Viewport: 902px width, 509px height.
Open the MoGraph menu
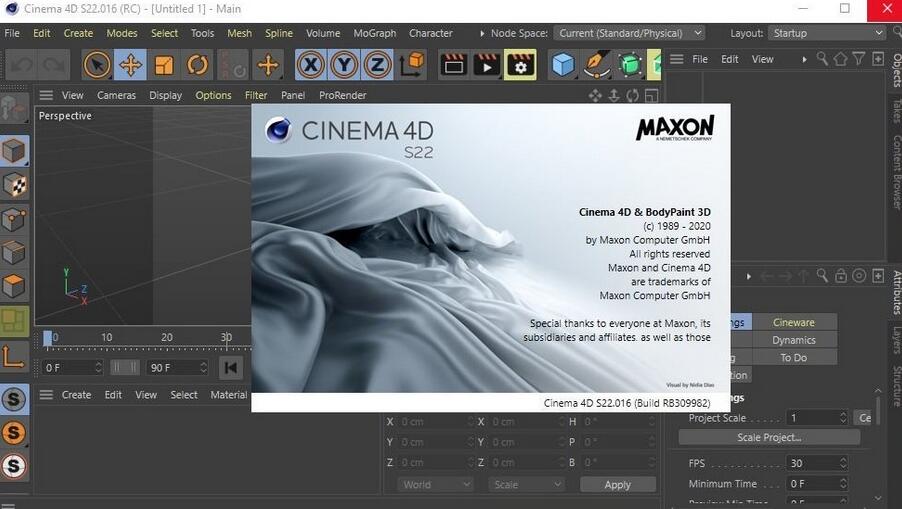[x=374, y=33]
